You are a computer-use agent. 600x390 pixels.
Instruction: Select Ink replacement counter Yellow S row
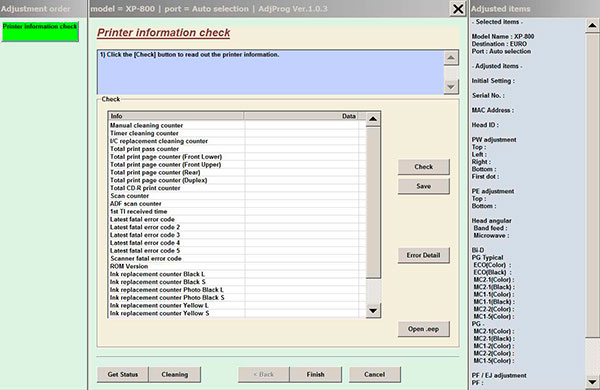click(x=237, y=313)
